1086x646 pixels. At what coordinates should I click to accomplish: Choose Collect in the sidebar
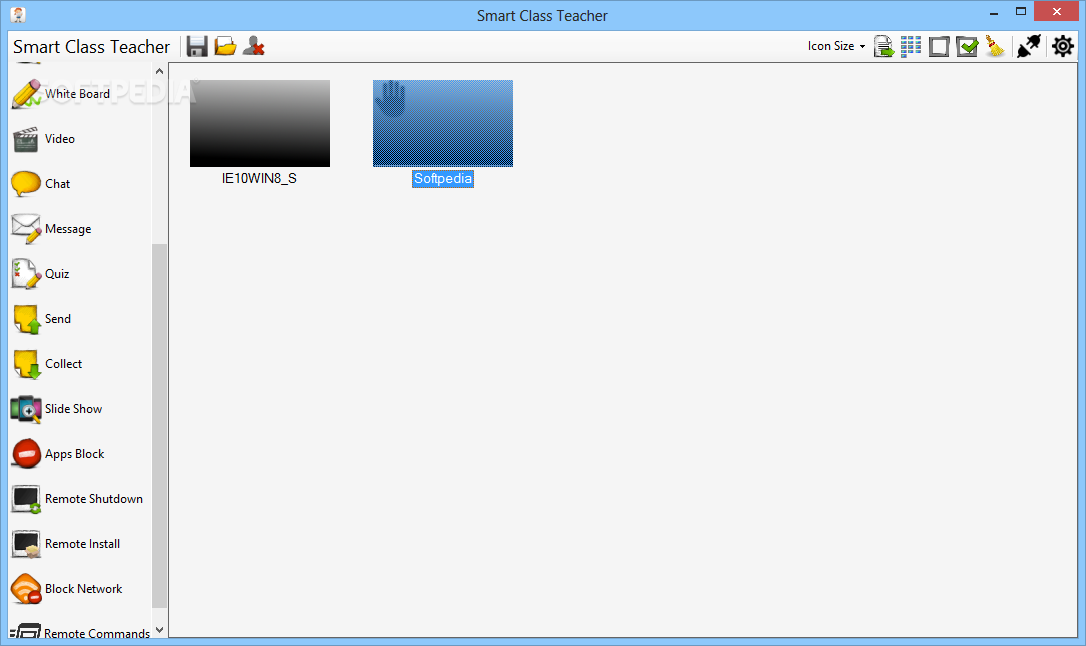click(47, 364)
